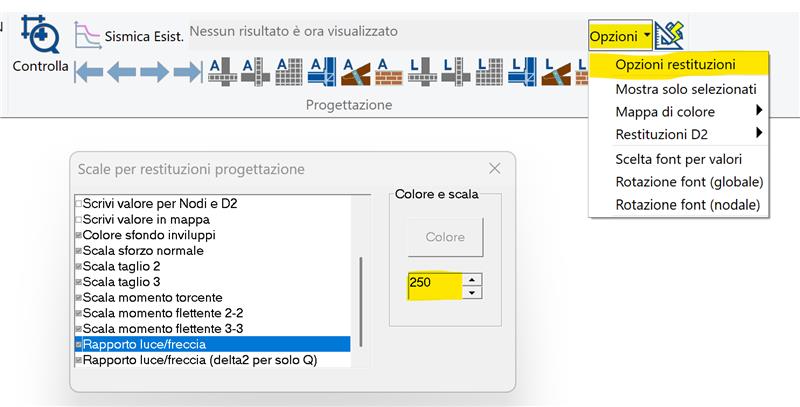Screen dimensions: 800x407
Task: Toggle 'Scrivi valore in mappa' checkbox
Action: click(79, 219)
